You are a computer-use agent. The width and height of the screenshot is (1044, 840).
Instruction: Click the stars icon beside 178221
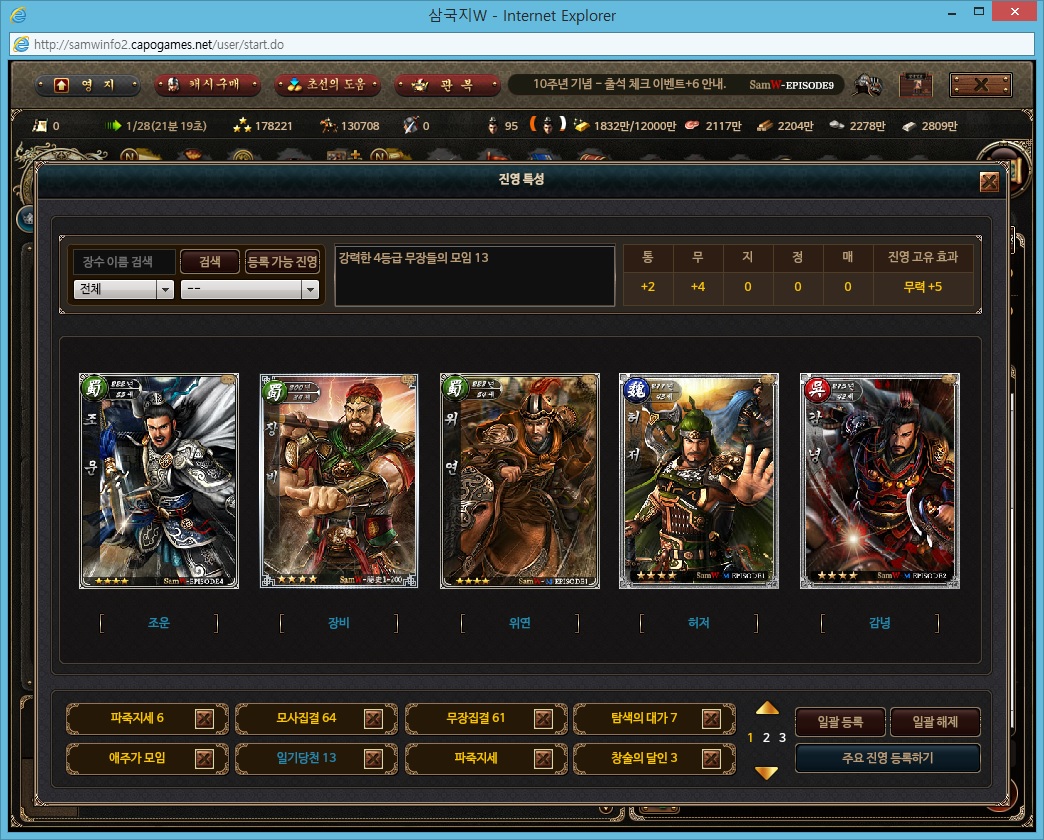[x=242, y=125]
